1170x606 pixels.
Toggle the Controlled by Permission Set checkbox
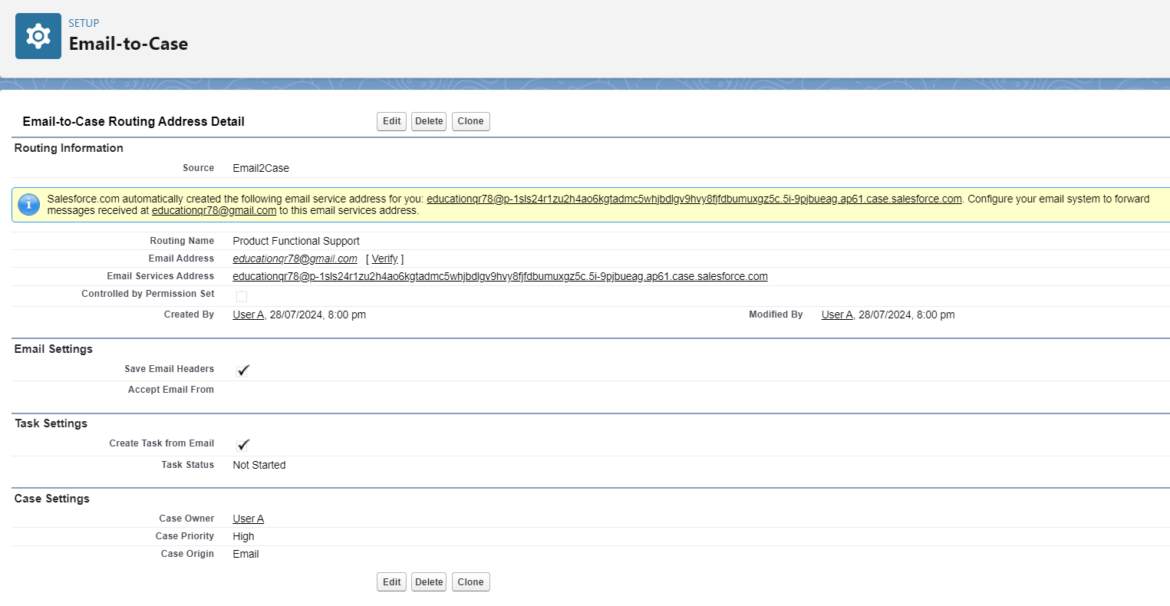pos(241,297)
